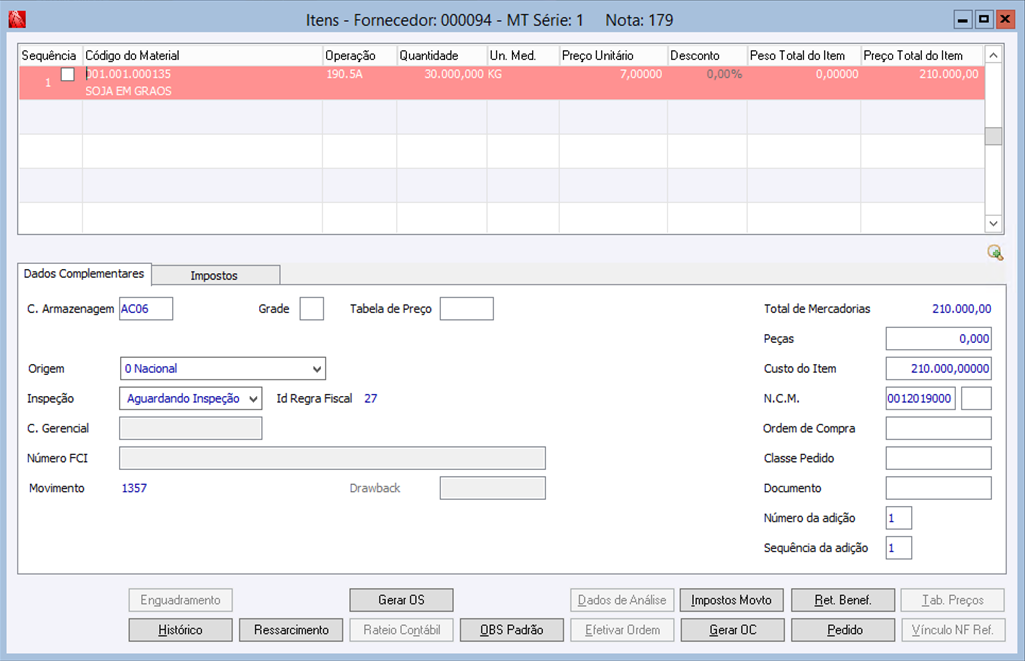Click the Tabela de Preço field

click(467, 309)
